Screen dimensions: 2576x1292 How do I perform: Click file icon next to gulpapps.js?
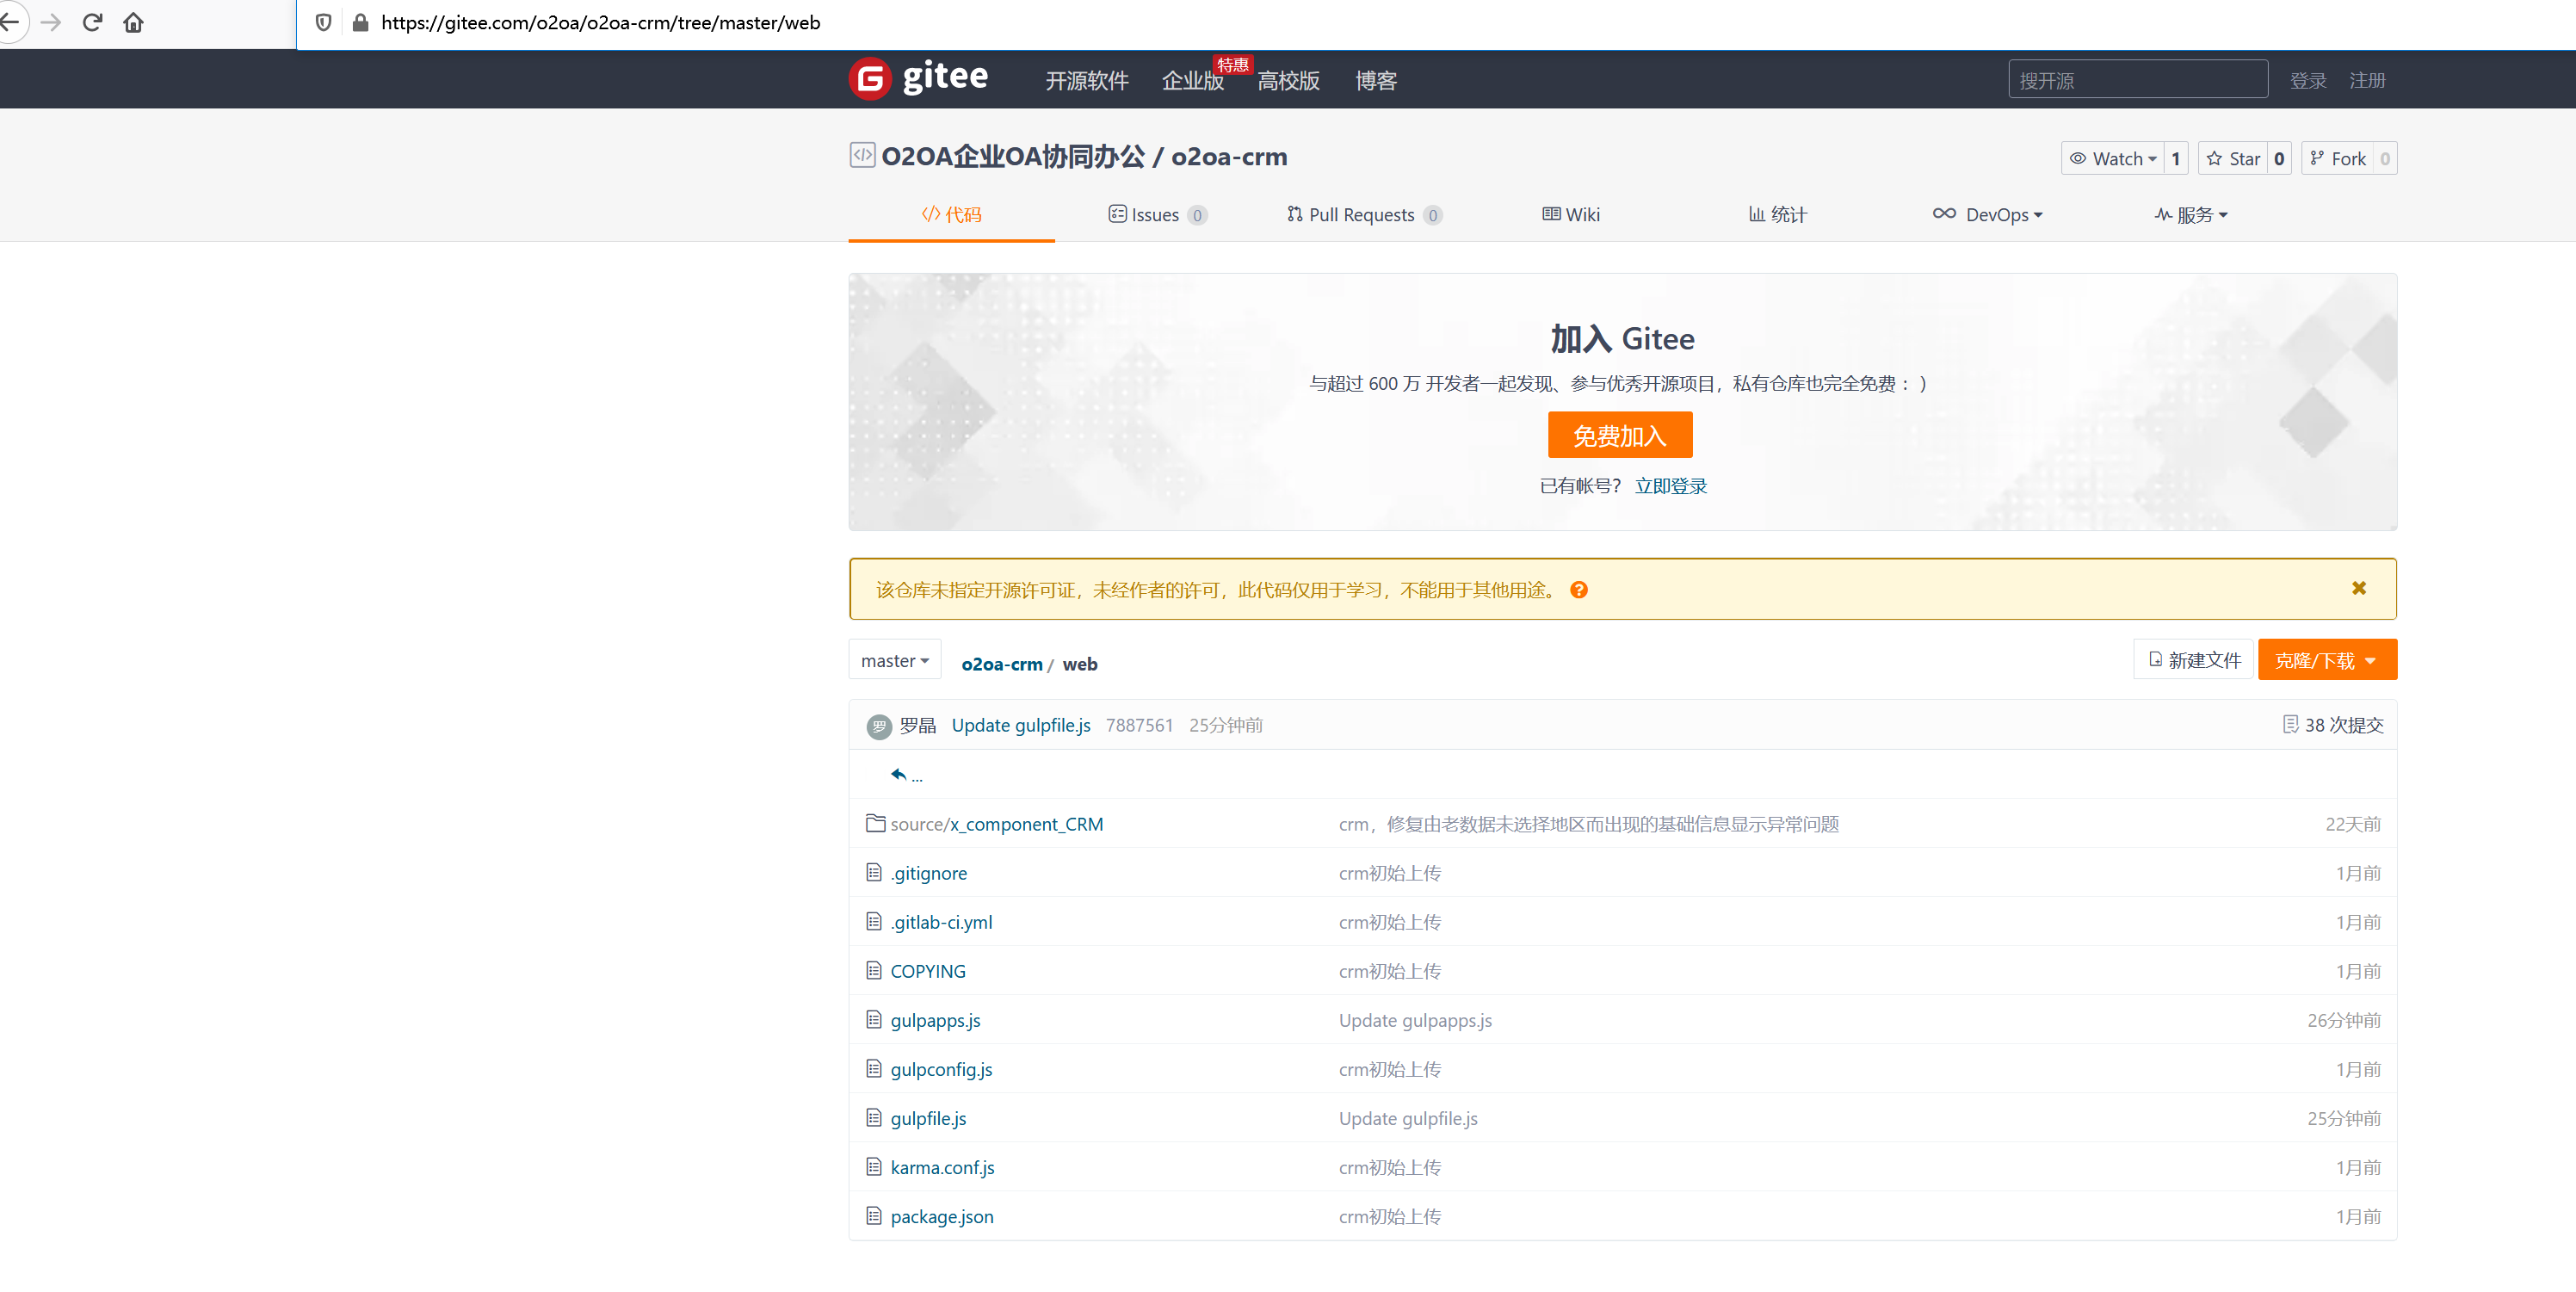coord(874,1019)
